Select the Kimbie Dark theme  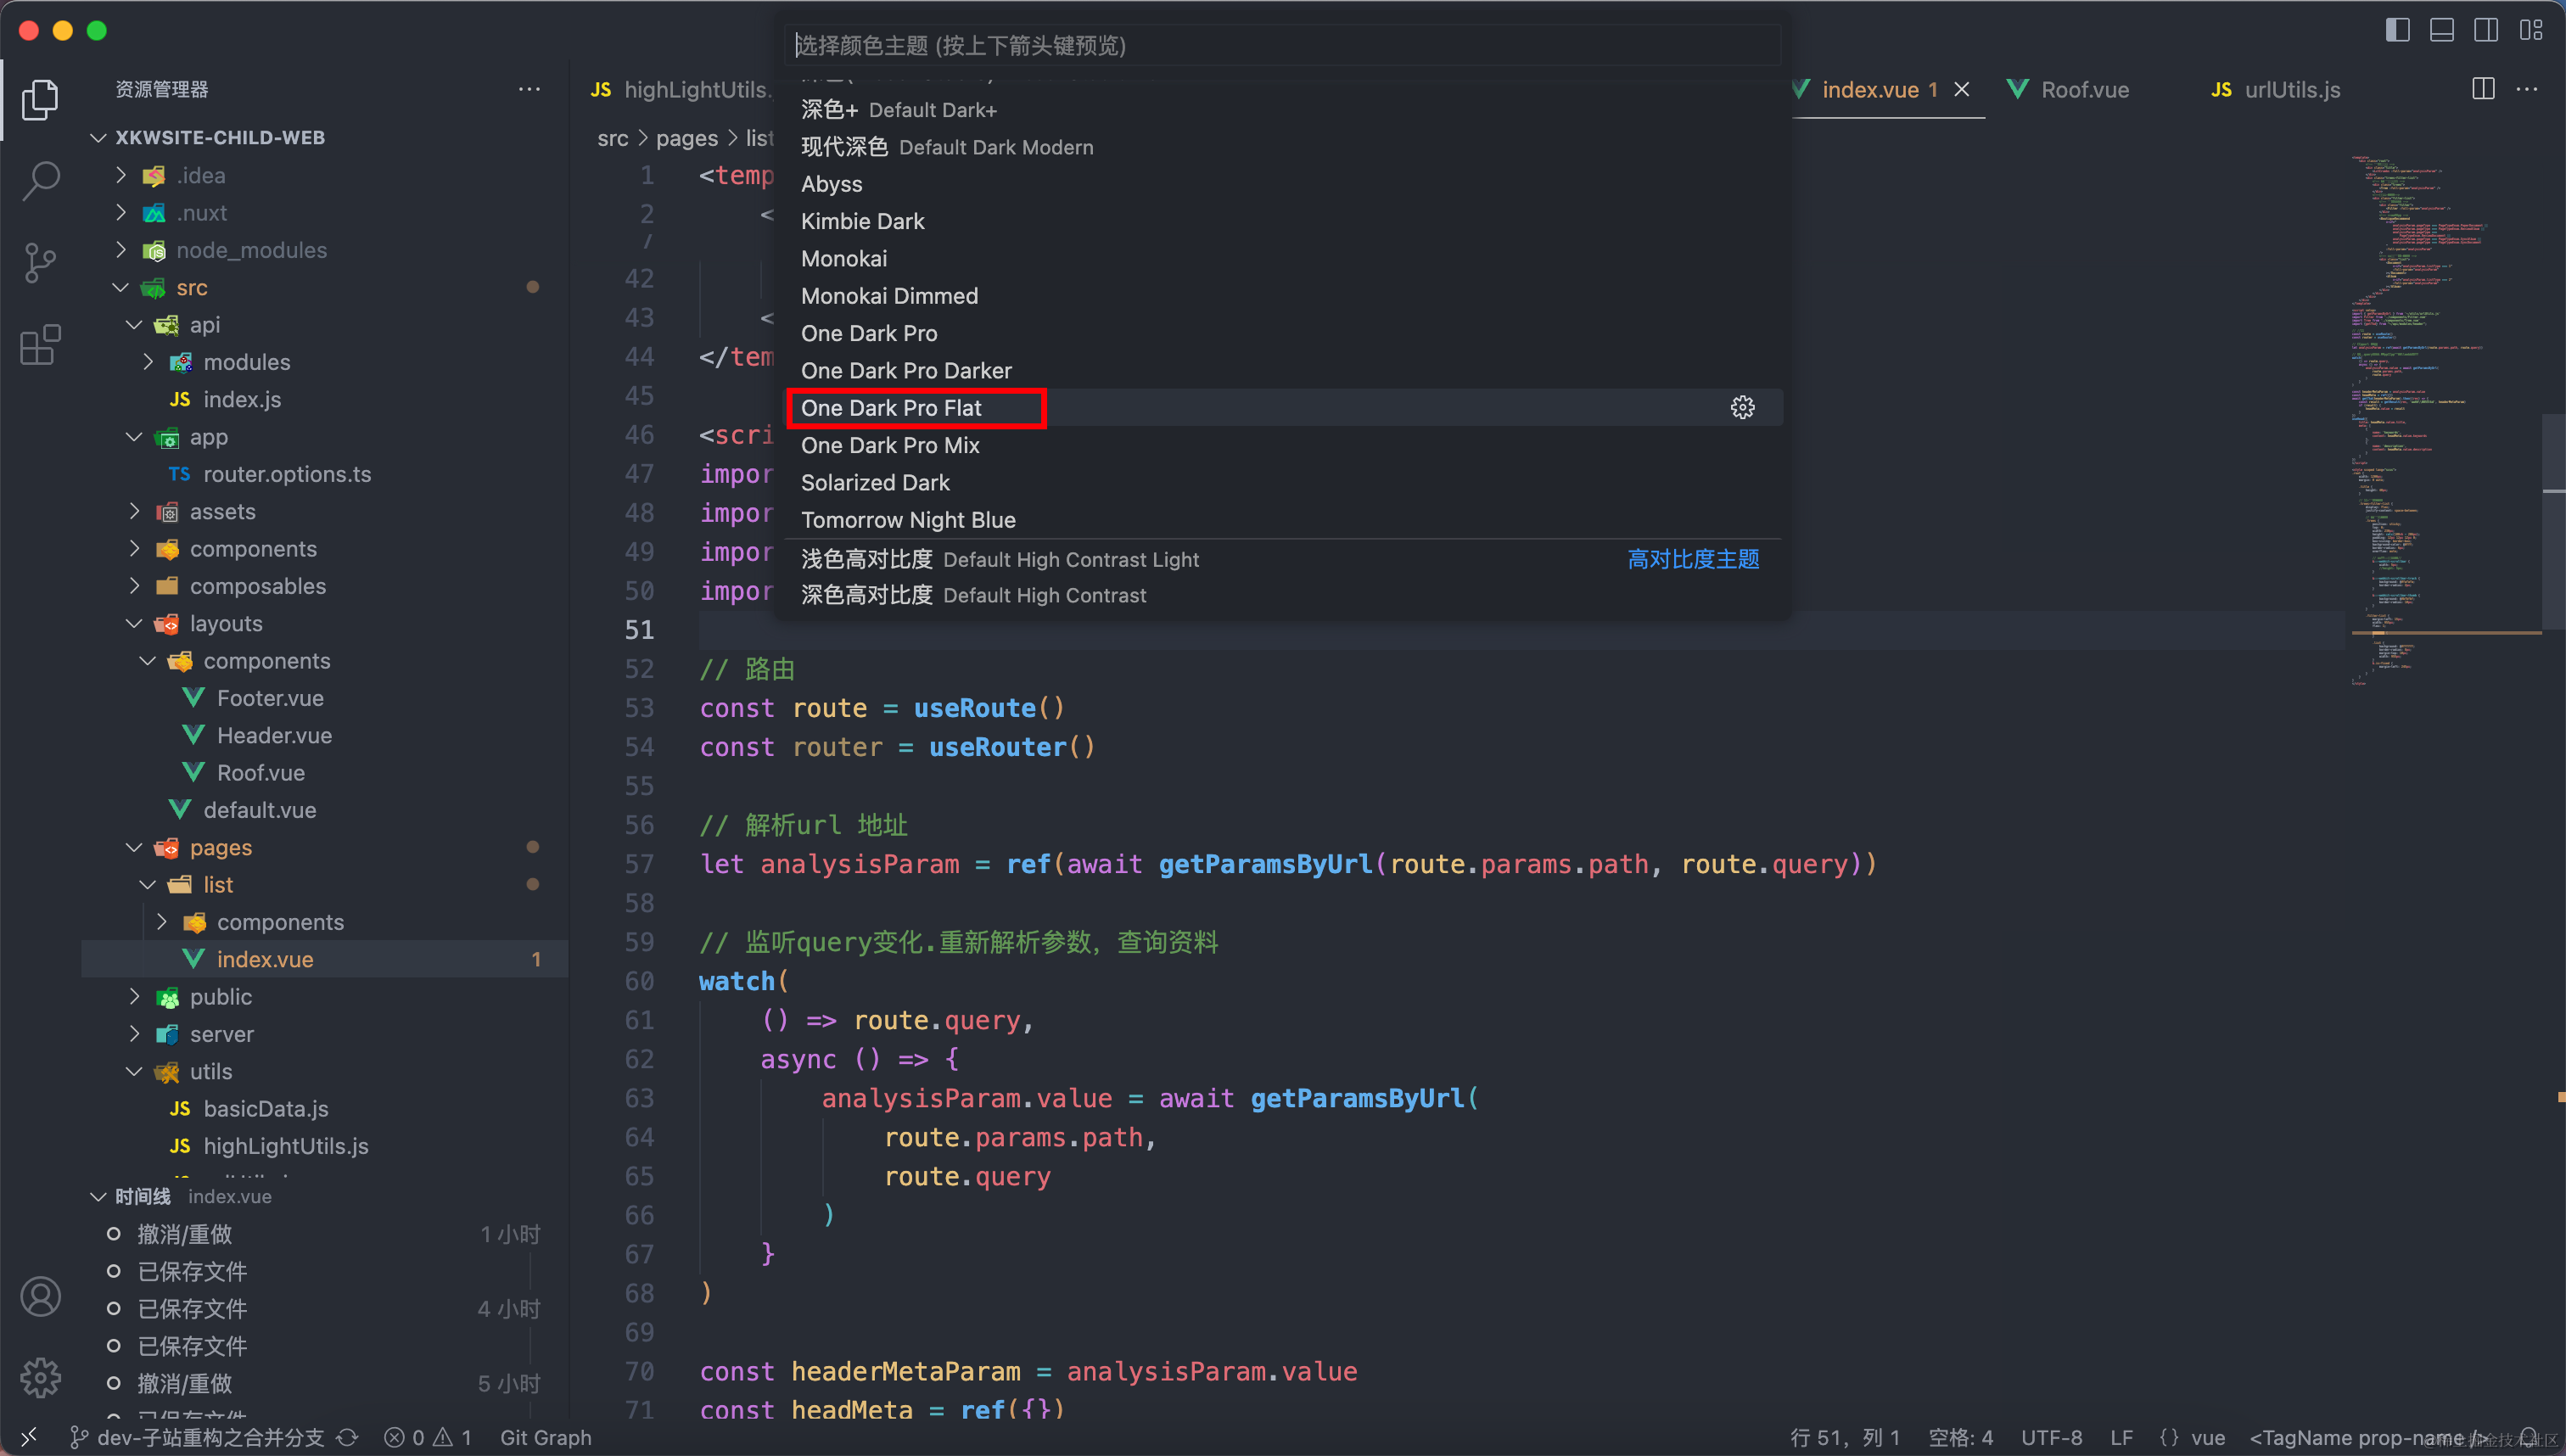click(x=1285, y=221)
